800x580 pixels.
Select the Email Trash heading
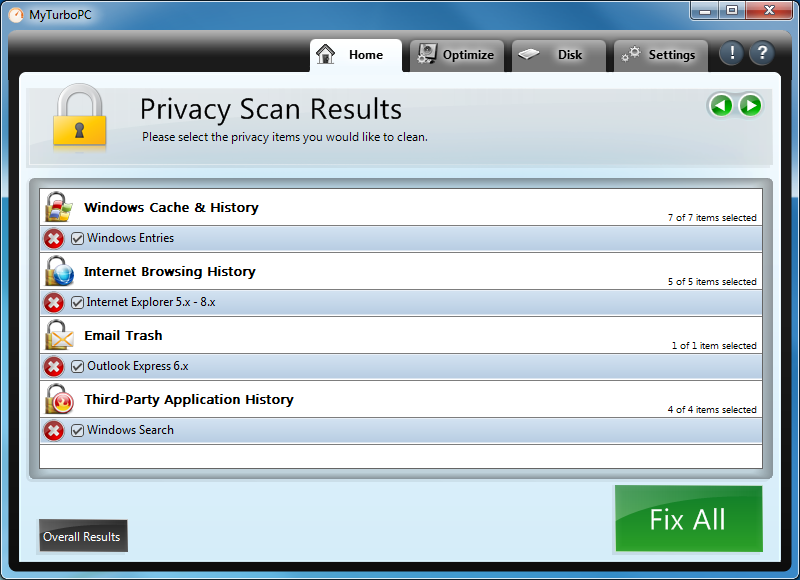123,336
